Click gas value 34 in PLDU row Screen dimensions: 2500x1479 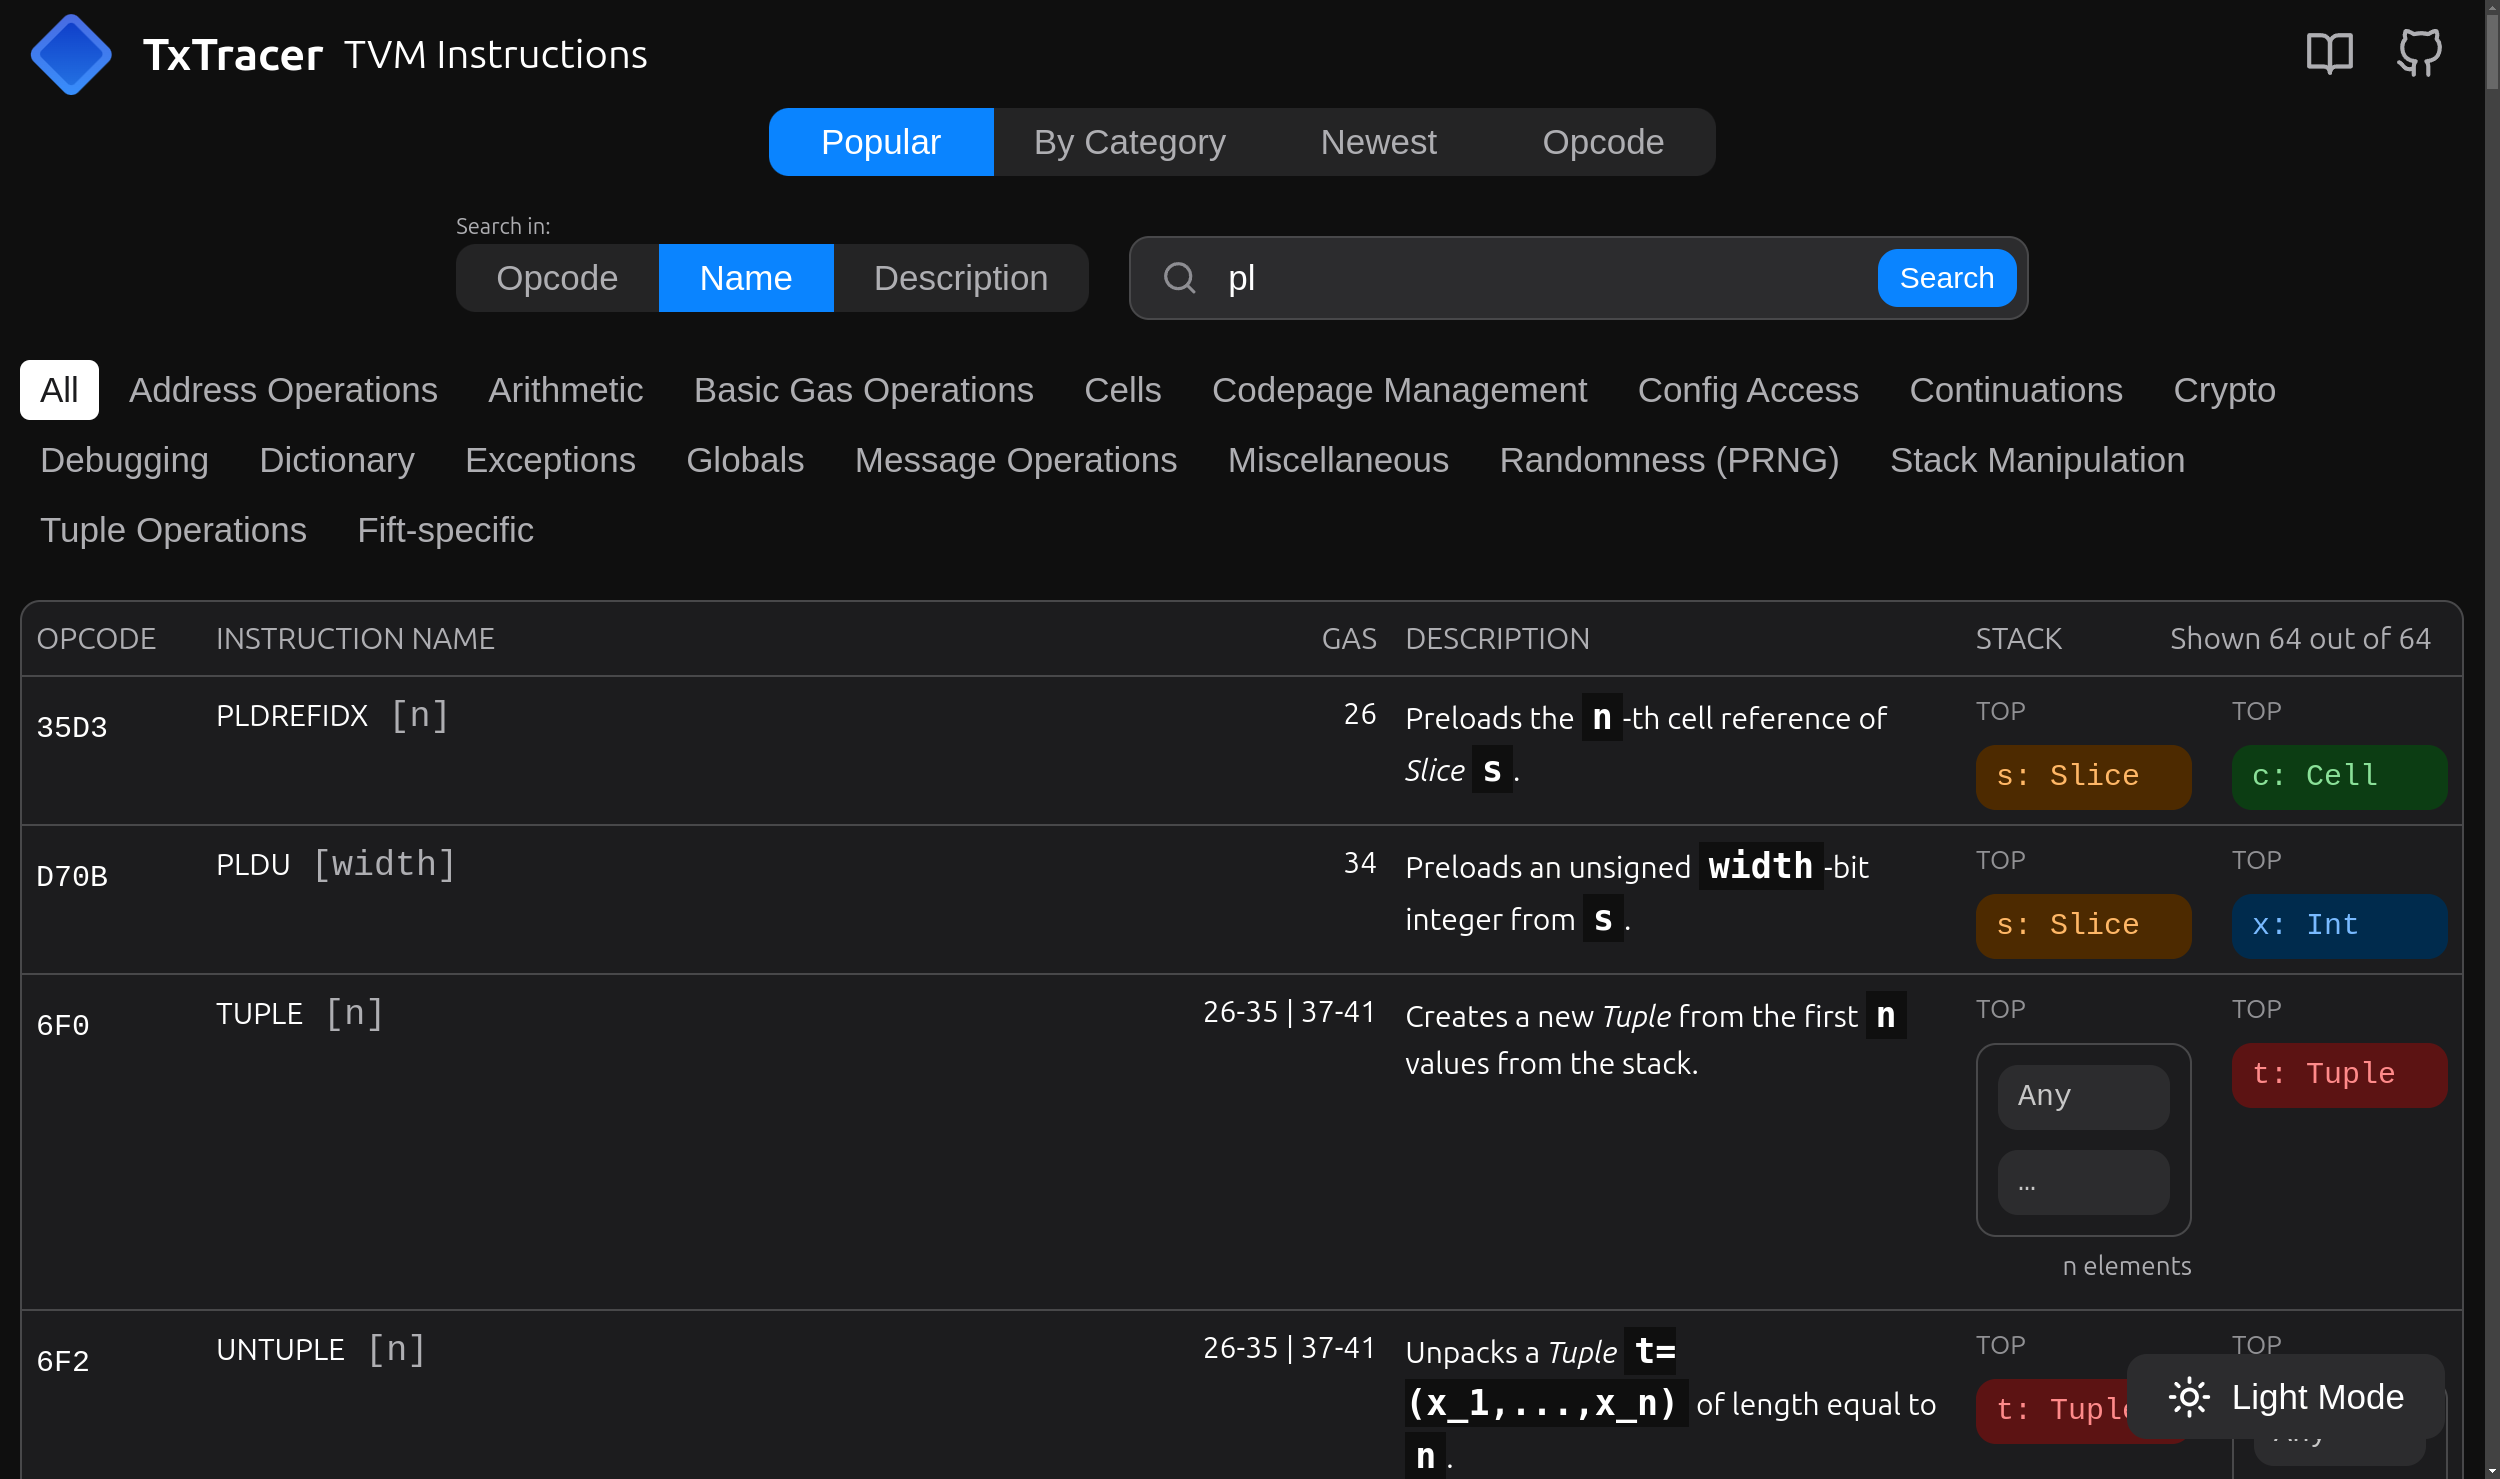1360,863
